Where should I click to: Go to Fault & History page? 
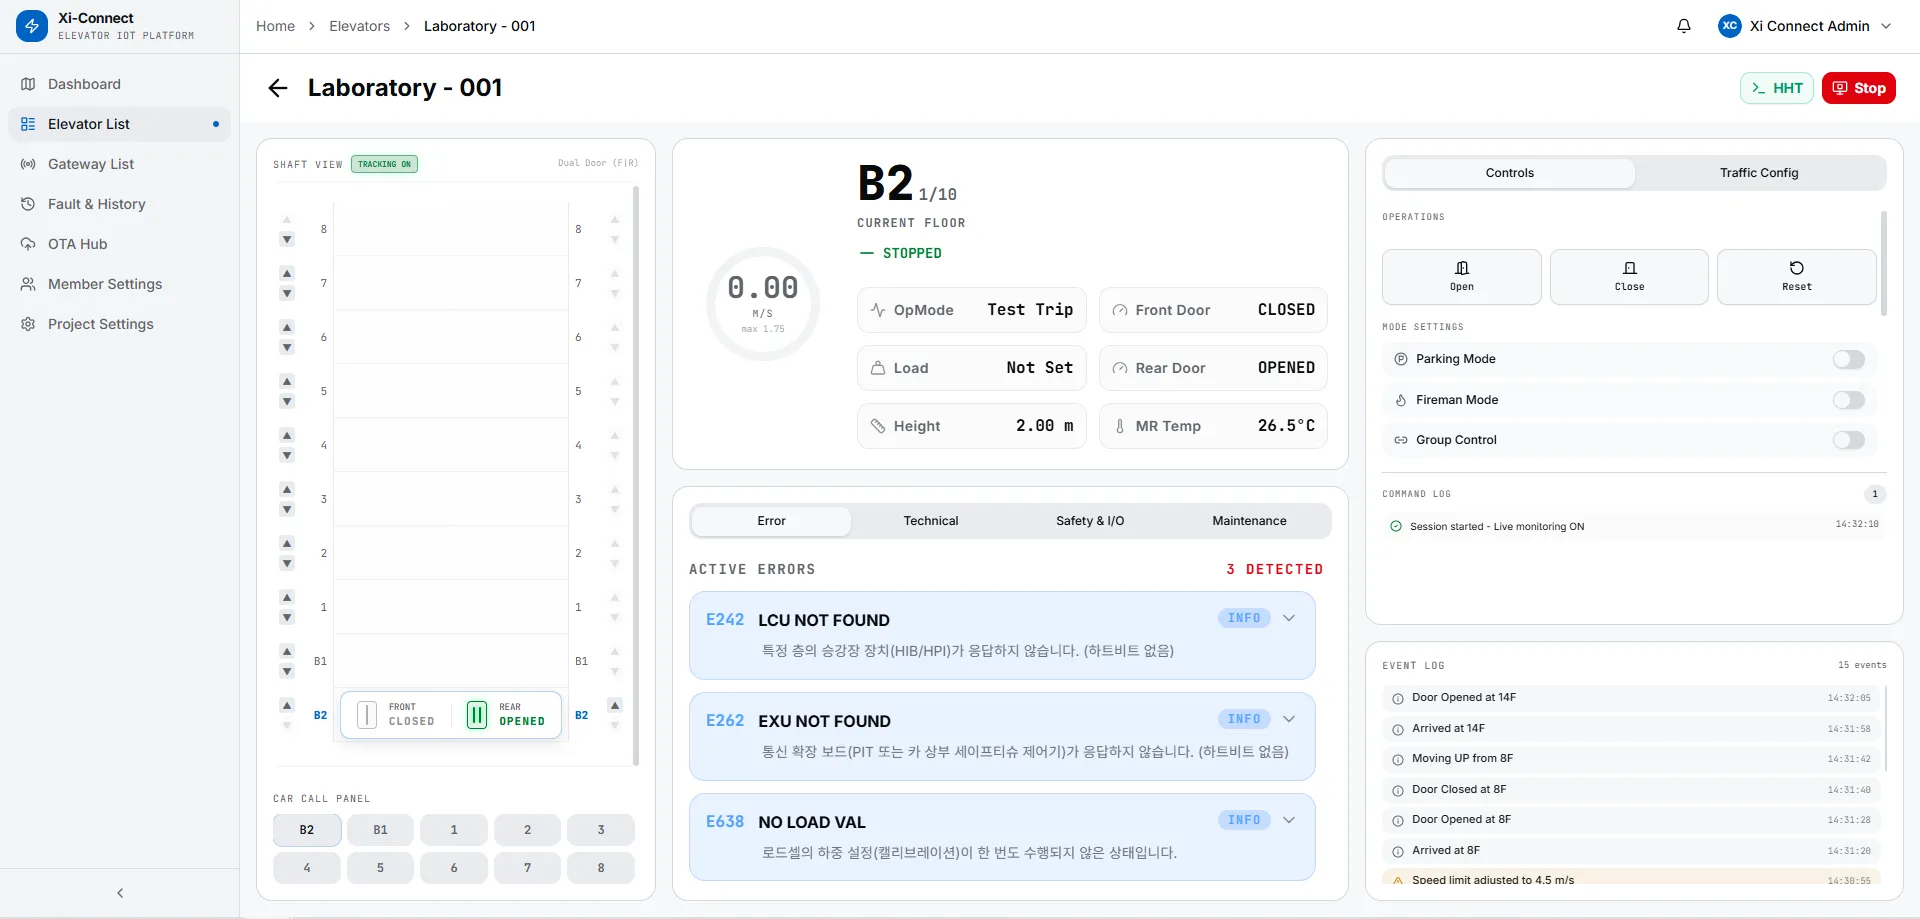click(96, 204)
